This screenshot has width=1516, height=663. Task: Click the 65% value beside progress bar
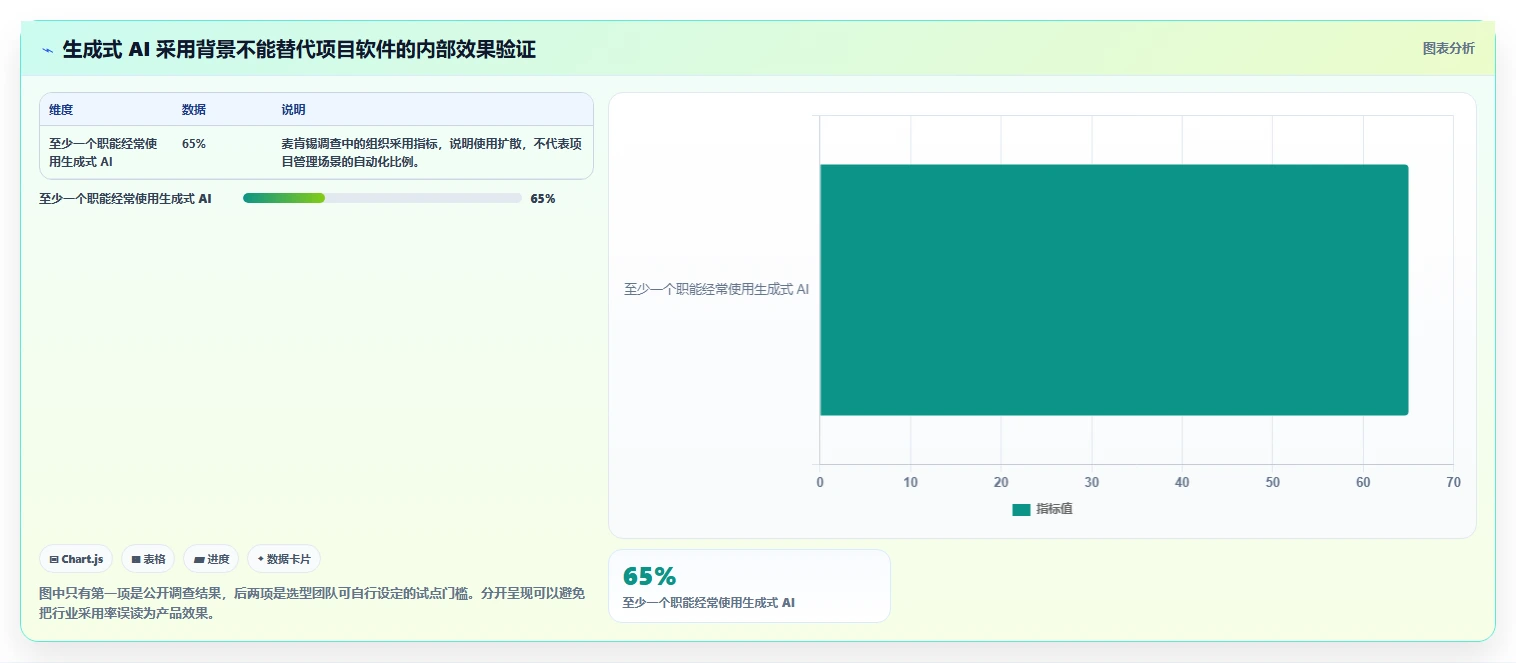(543, 199)
